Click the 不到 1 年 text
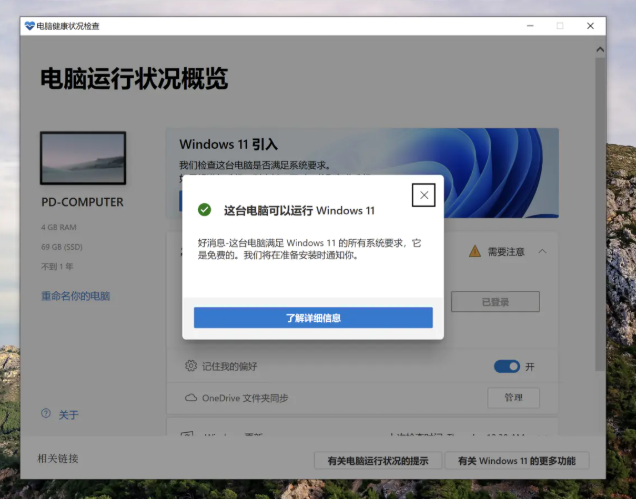This screenshot has width=636, height=499. tap(57, 267)
